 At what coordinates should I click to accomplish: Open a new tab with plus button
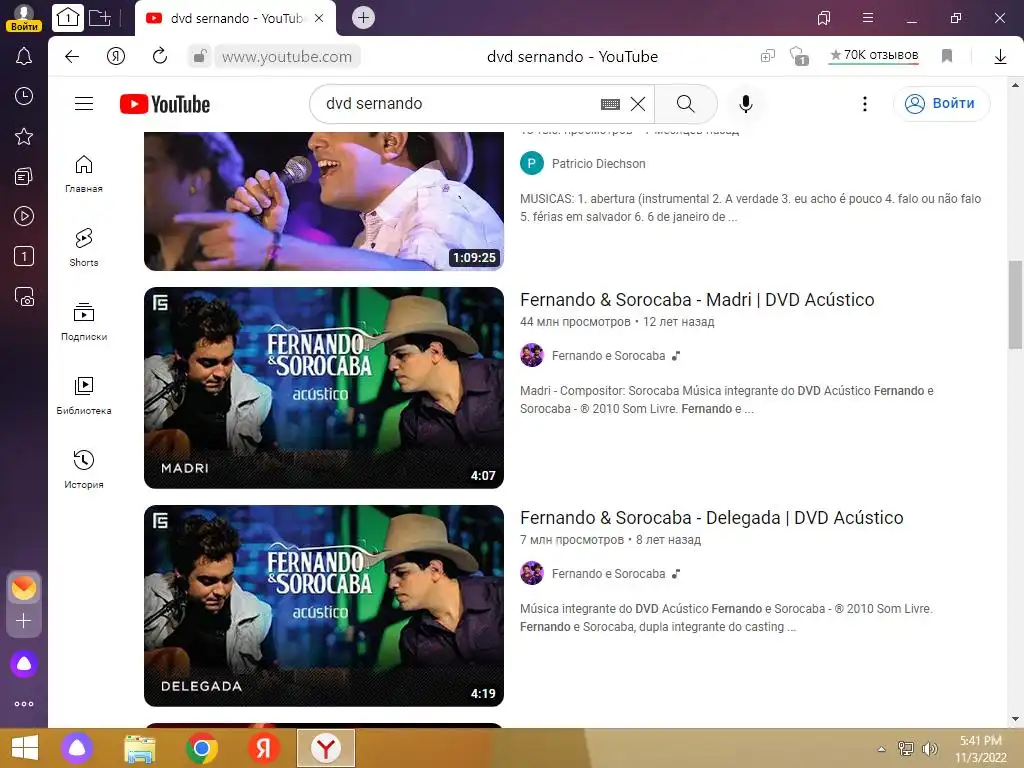click(364, 18)
